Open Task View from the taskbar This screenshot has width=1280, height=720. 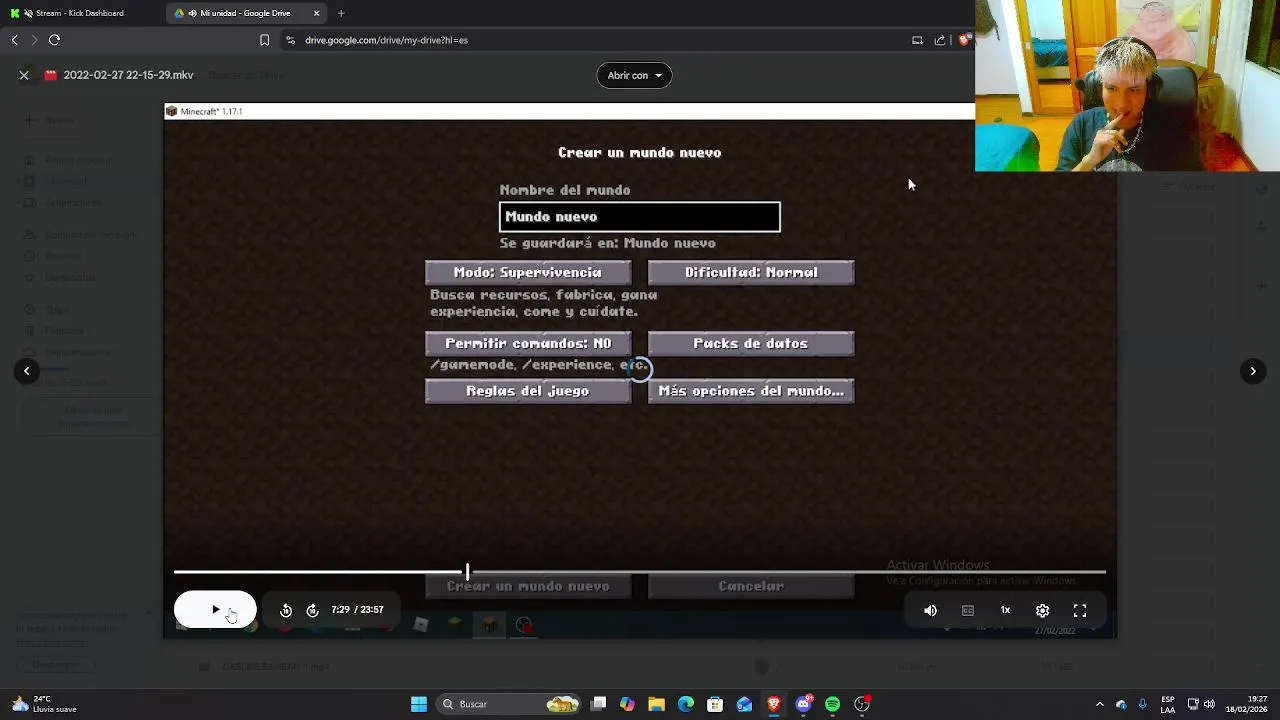pos(598,704)
